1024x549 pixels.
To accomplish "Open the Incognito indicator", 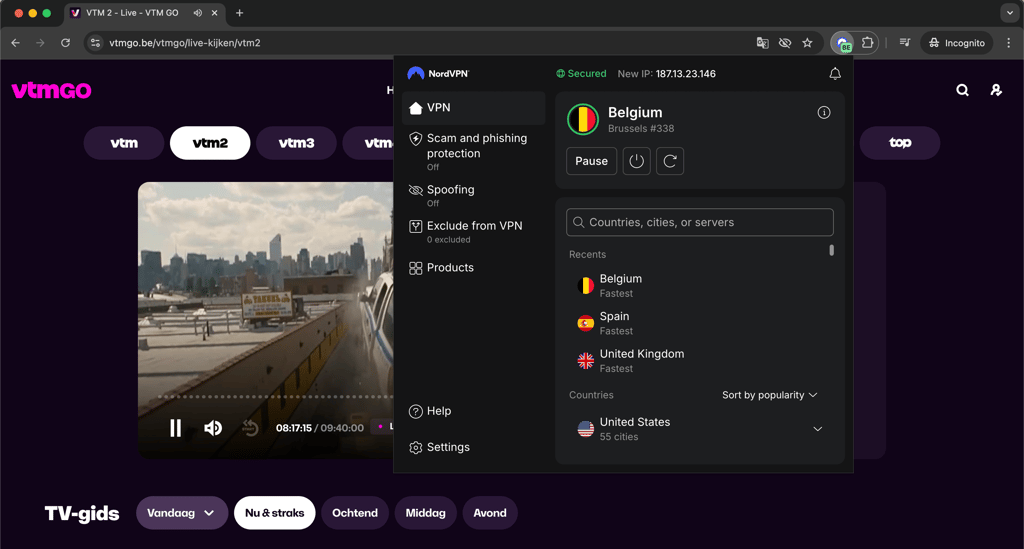I will coord(957,43).
